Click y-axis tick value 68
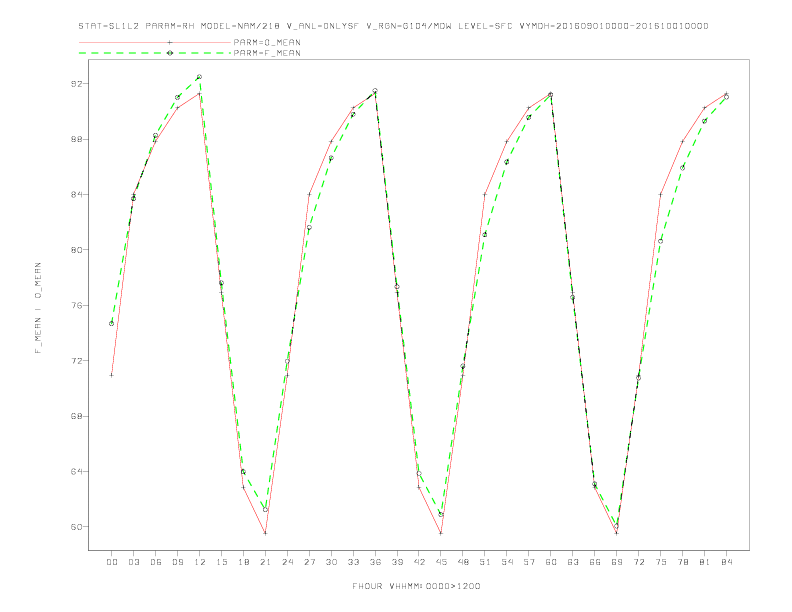 coord(77,416)
